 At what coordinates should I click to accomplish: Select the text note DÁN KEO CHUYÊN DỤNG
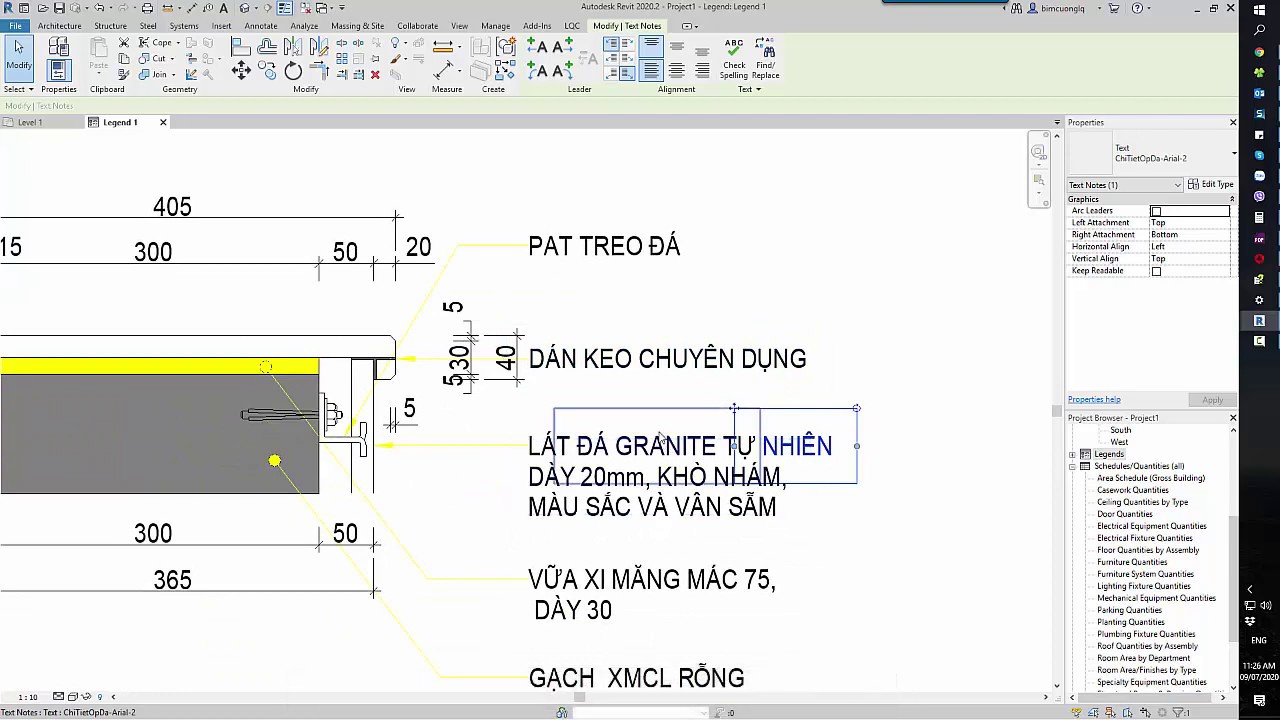tap(667, 359)
